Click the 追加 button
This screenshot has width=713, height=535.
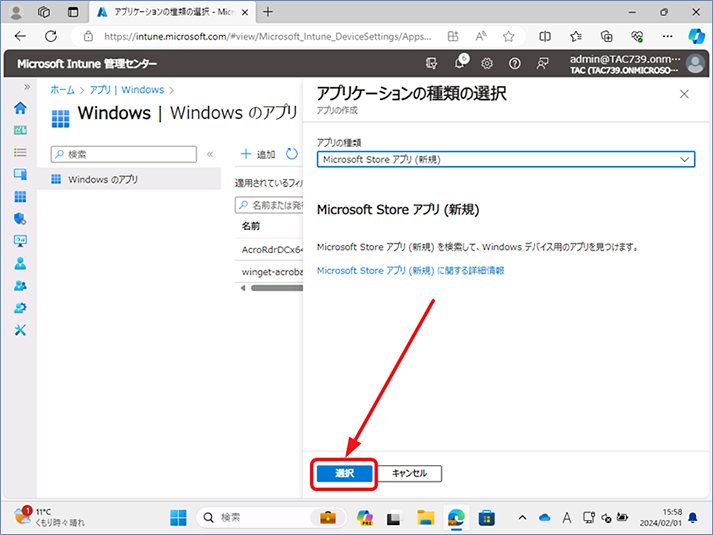pyautogui.click(x=258, y=154)
